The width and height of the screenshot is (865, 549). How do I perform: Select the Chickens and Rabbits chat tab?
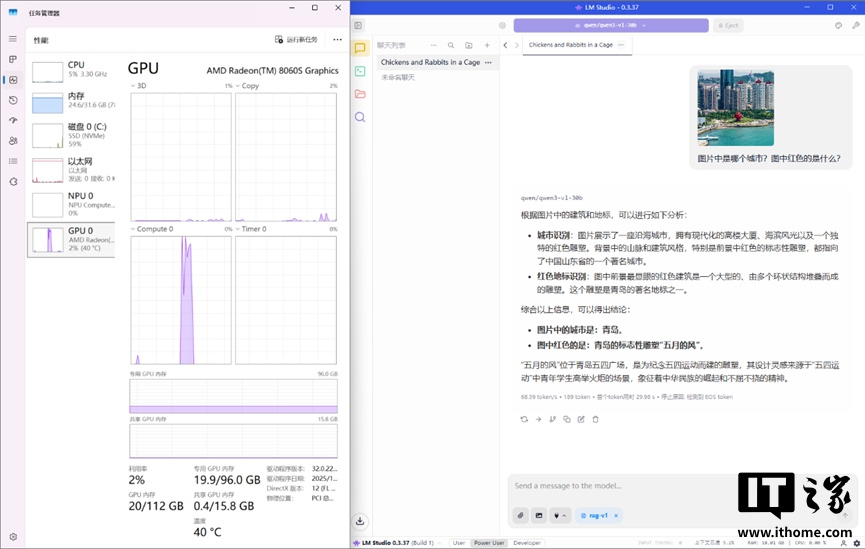570,45
